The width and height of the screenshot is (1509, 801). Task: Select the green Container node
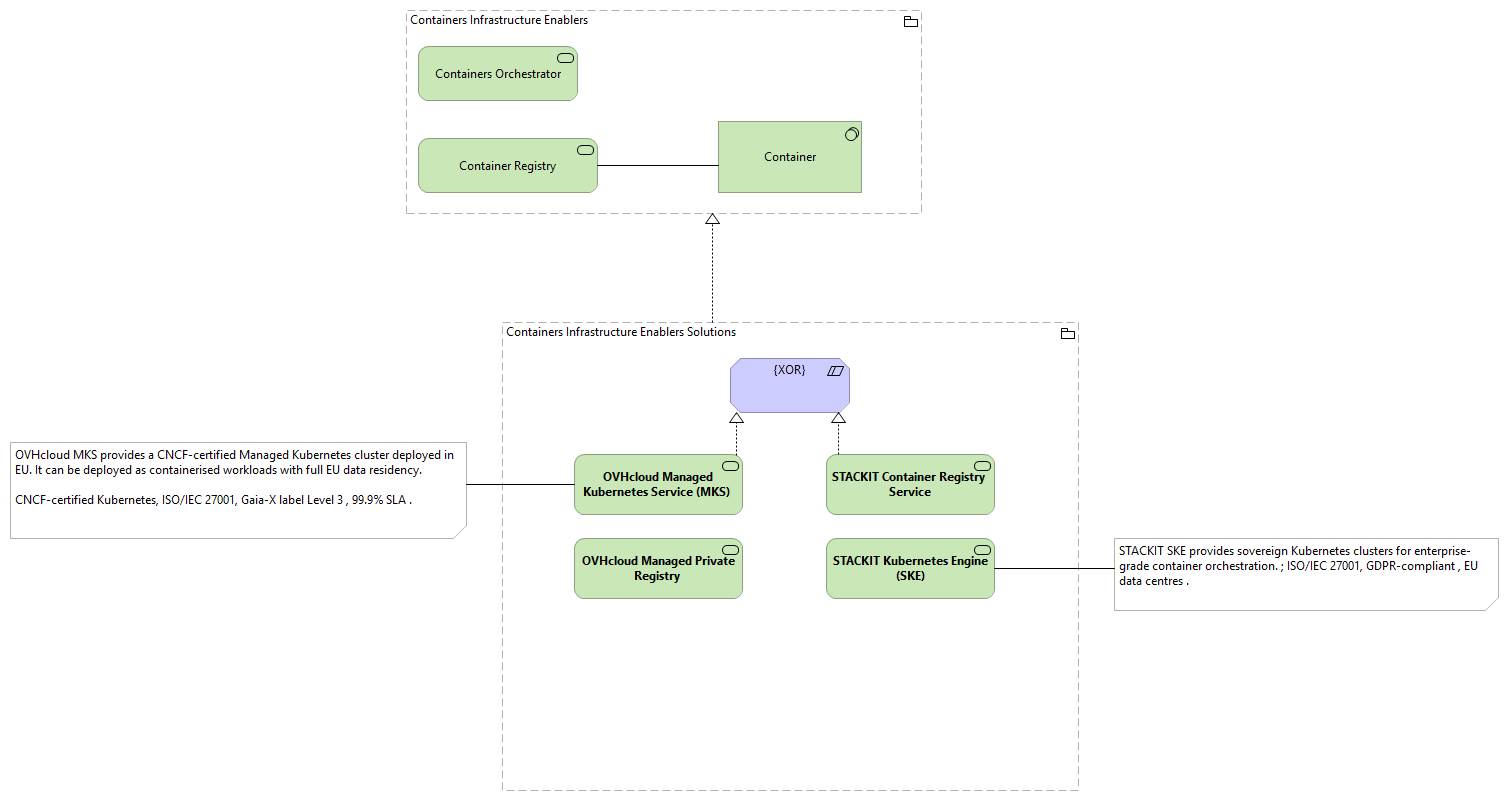tap(789, 157)
